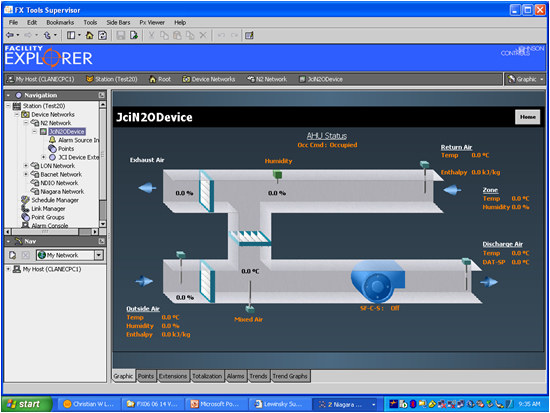Click the Undo toolbar icon
This screenshot has height=413, width=550.
(221, 35)
